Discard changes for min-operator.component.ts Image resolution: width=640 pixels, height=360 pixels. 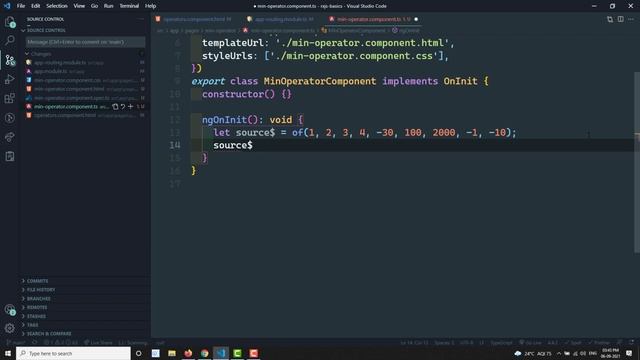[x=123, y=107]
